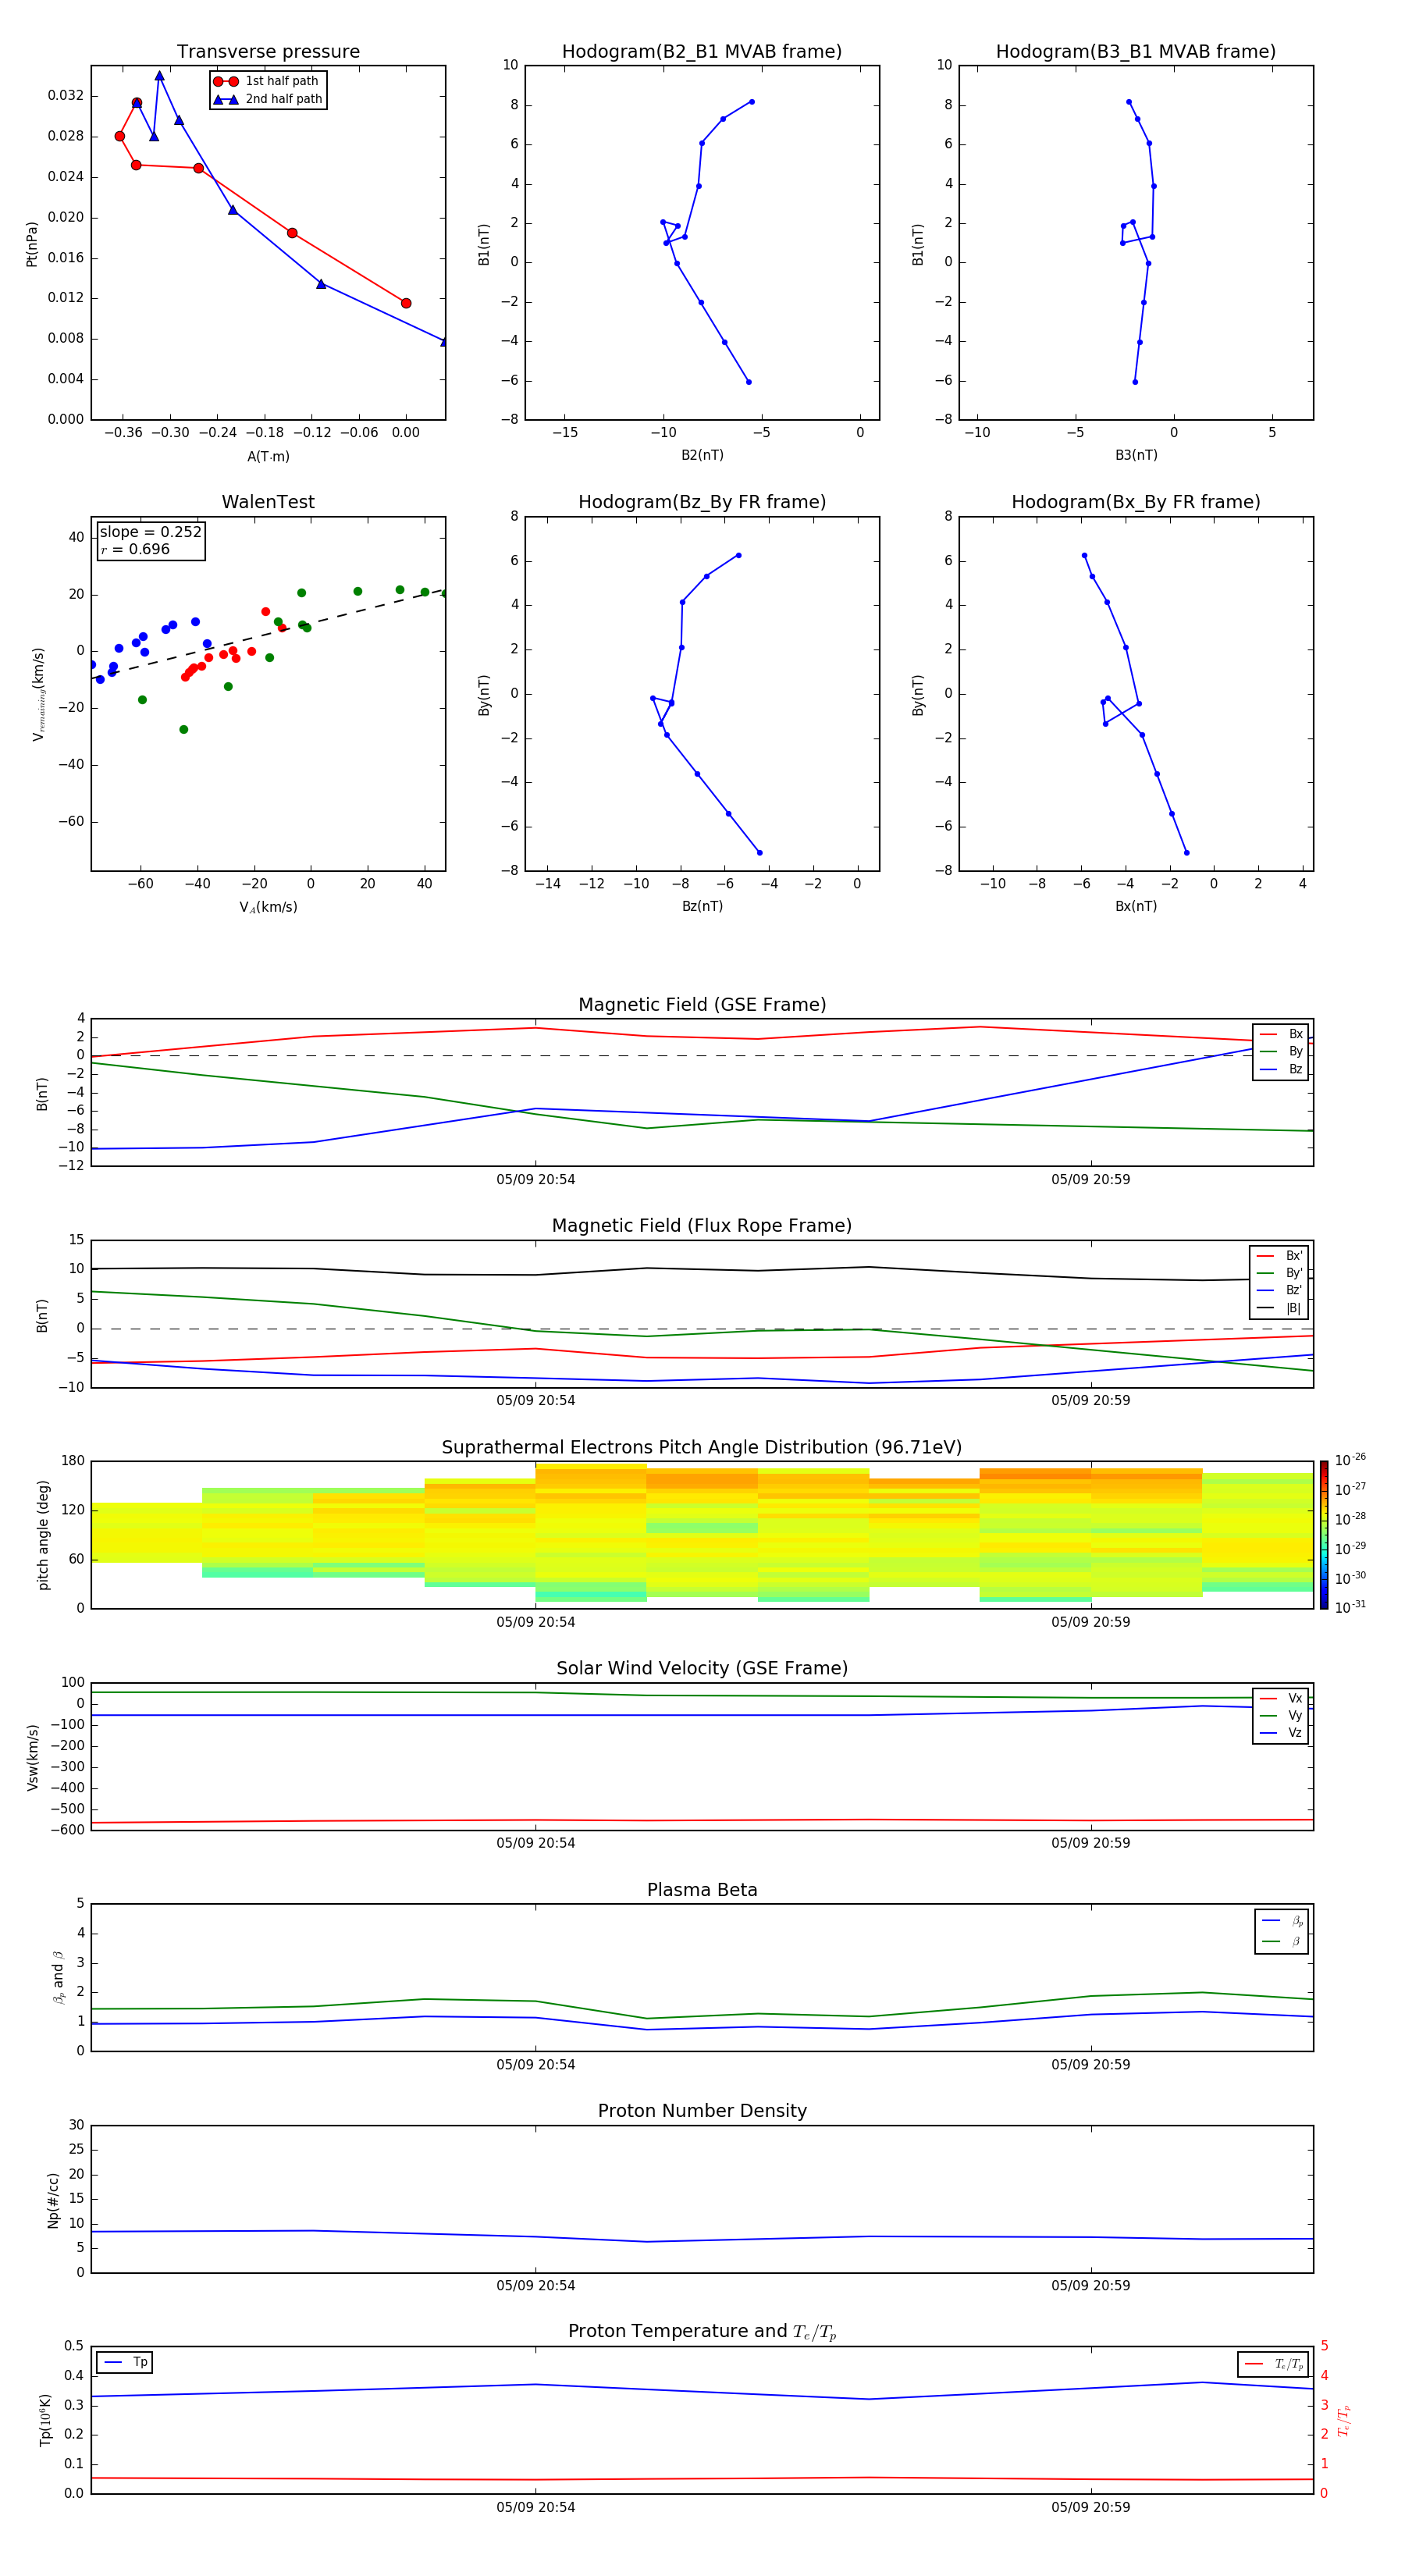Viewport: 1405px width, 2576px height.
Task: Click 'Np(#/cc)' axis label
Action: click(x=53, y=2199)
